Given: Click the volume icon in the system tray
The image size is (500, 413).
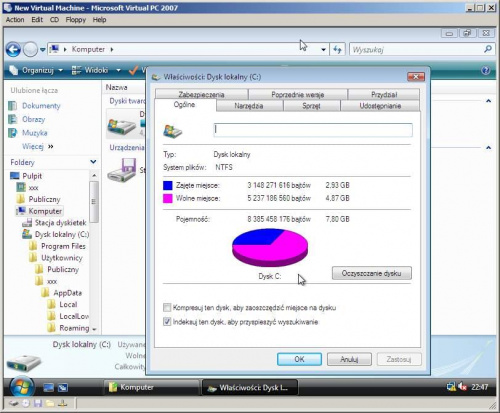Looking at the screenshot, I should point(462,387).
